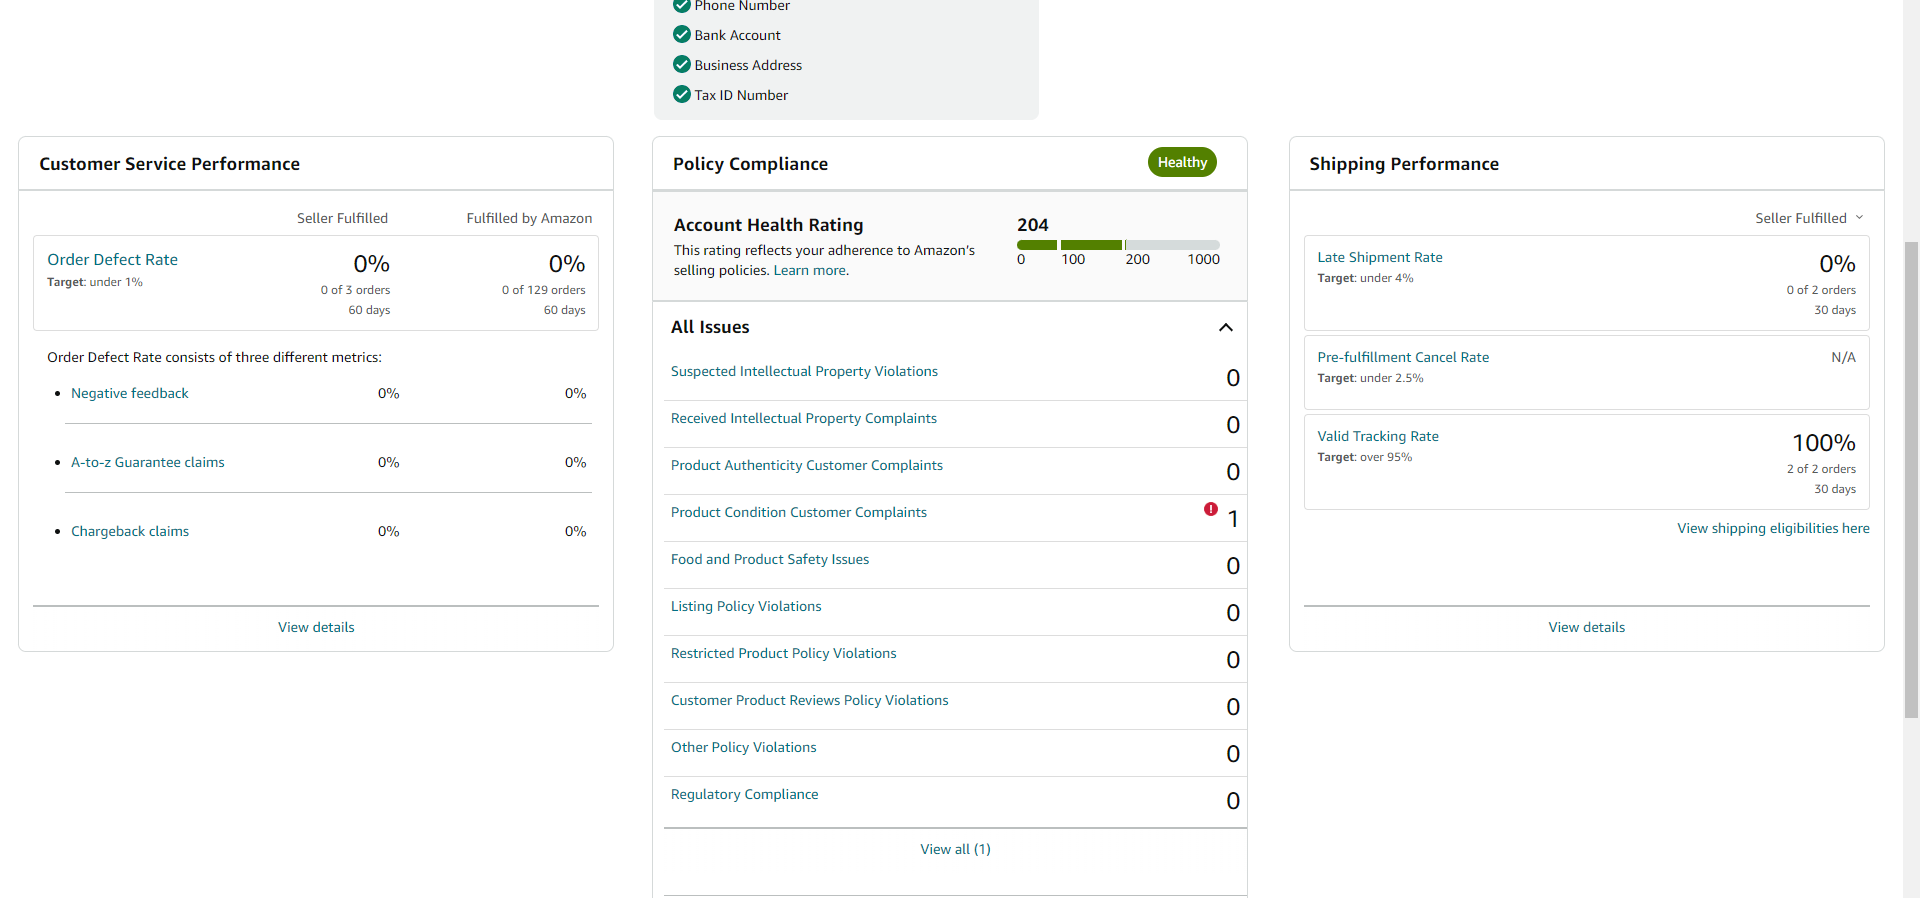Click the '0 of 3 orders' text

click(x=356, y=290)
